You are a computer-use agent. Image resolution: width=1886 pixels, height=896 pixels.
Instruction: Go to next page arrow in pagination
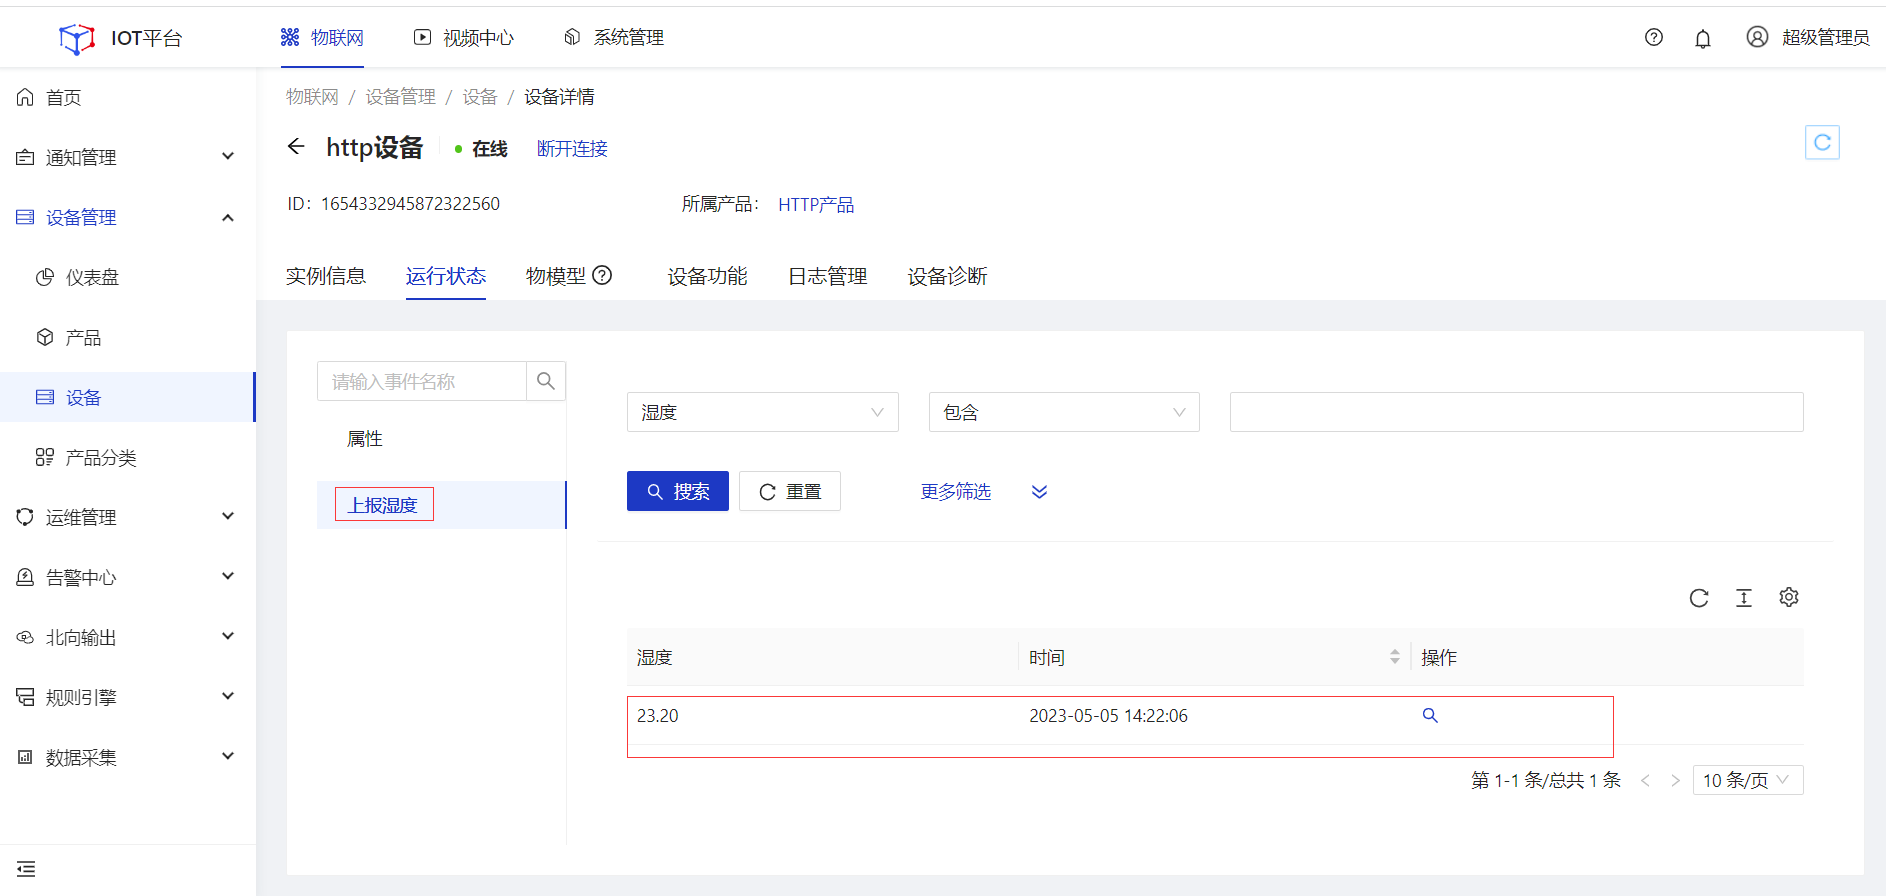pos(1675,780)
